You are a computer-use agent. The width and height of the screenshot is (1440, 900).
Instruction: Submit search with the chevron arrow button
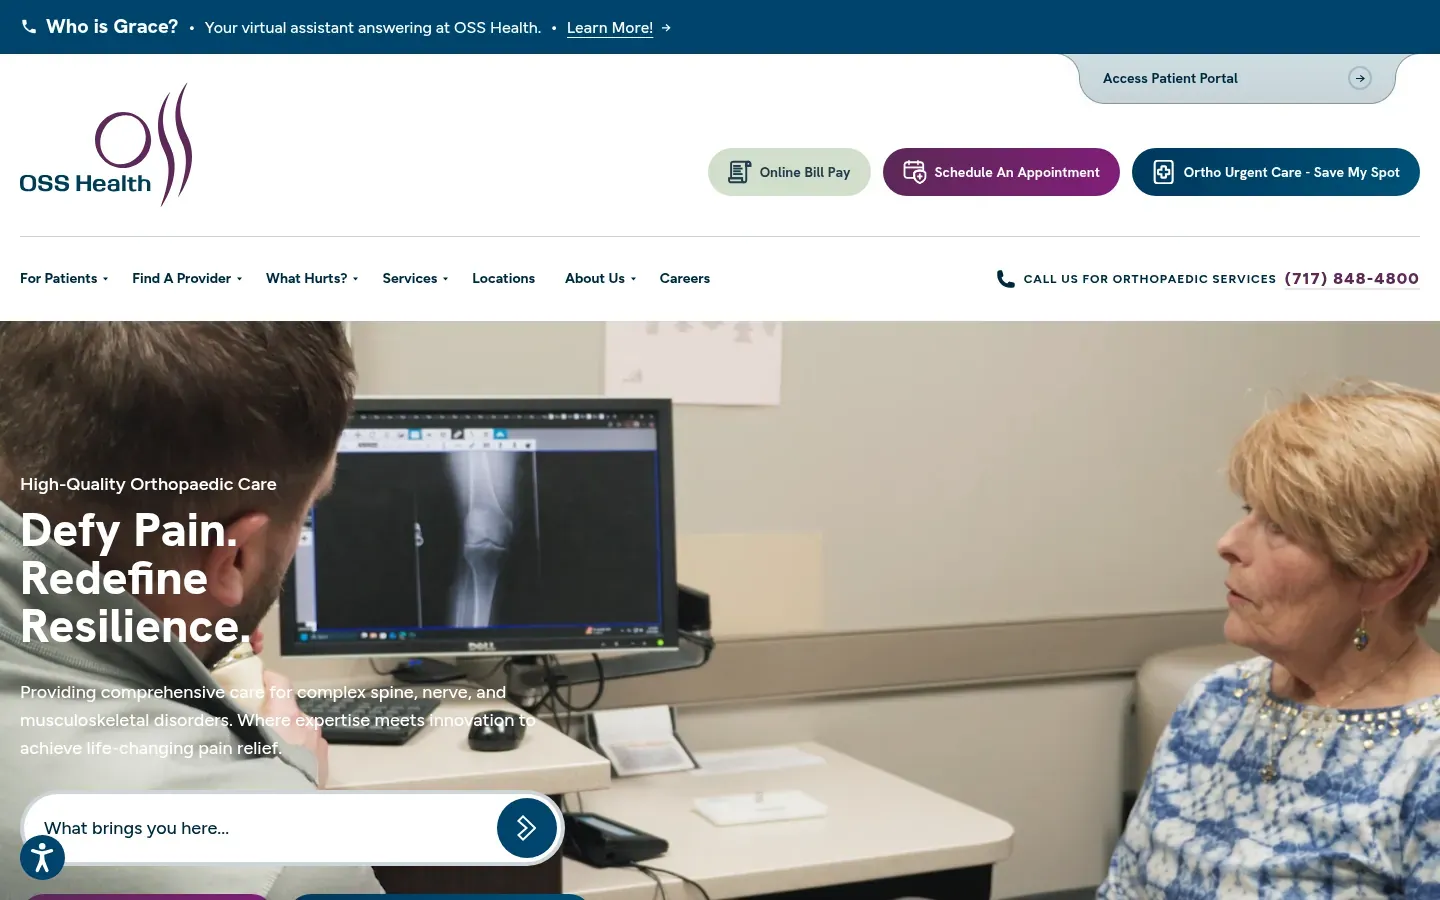click(527, 828)
